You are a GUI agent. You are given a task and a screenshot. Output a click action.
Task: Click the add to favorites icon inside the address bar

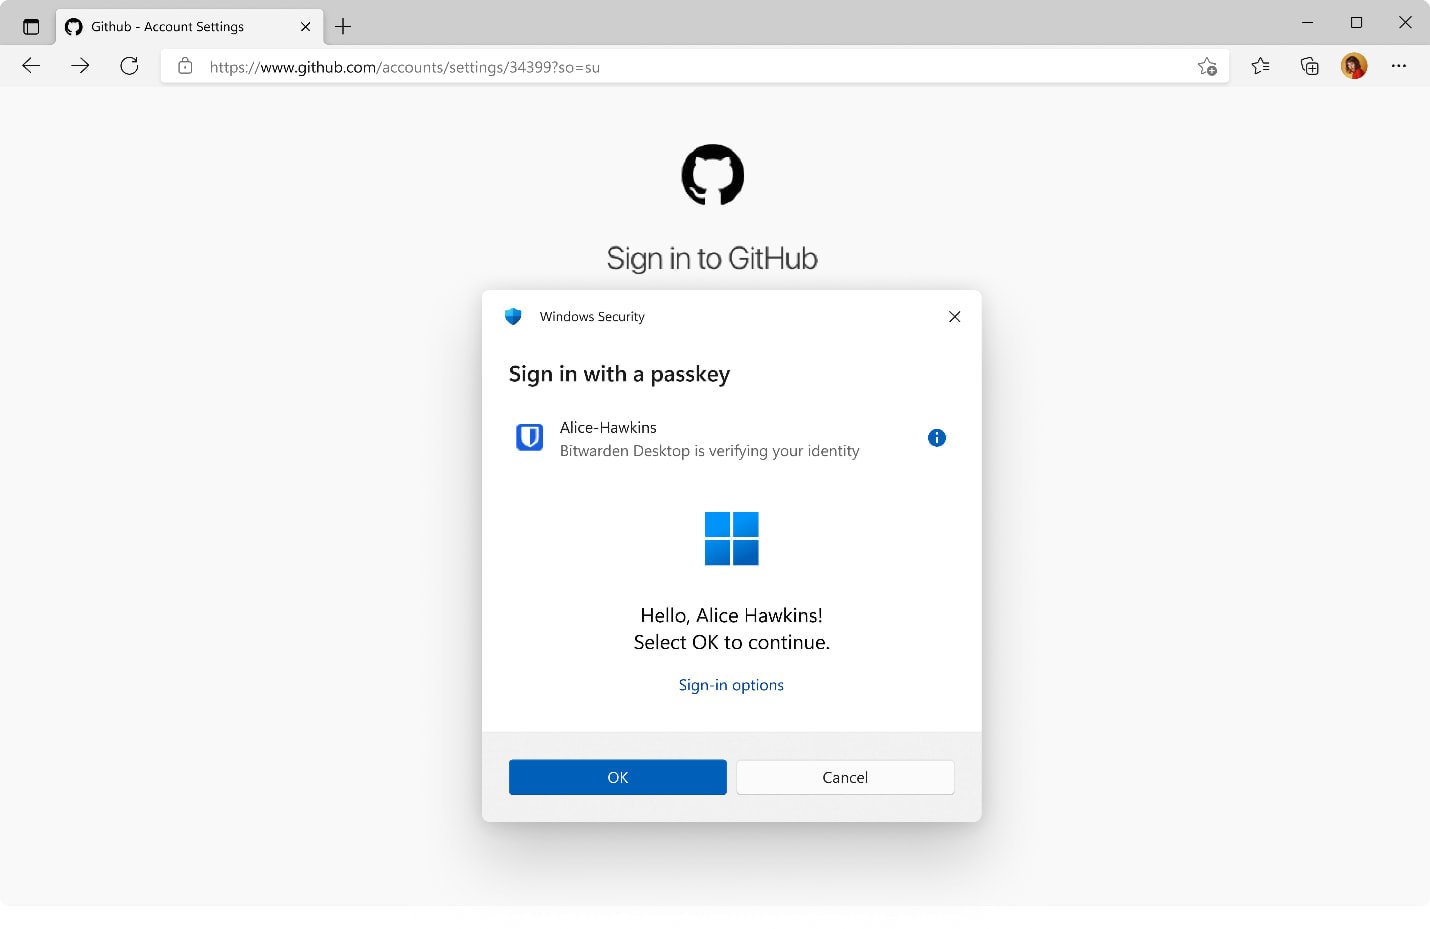click(x=1207, y=66)
